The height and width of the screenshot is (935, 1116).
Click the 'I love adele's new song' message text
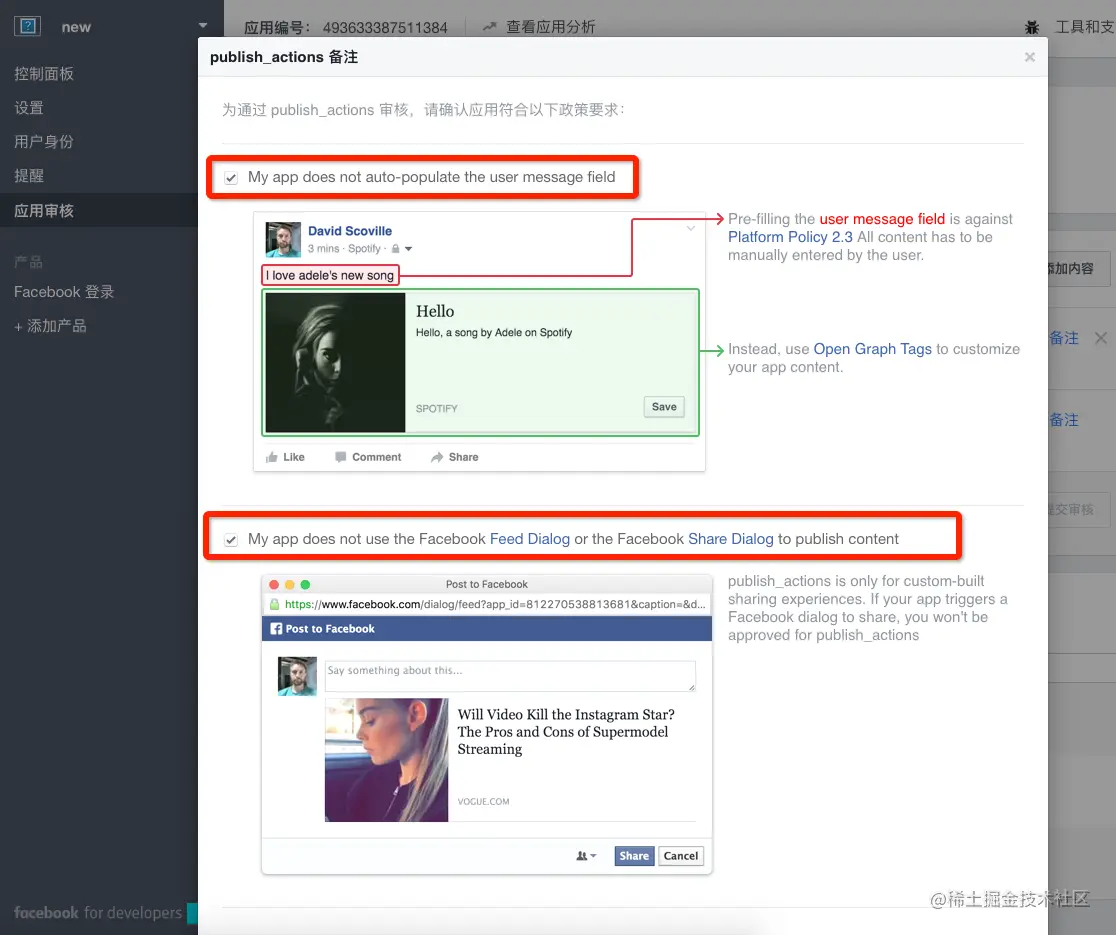[330, 275]
